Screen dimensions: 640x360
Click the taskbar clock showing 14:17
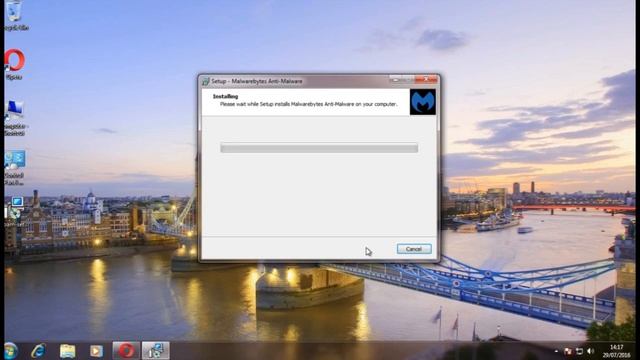pyautogui.click(x=617, y=351)
